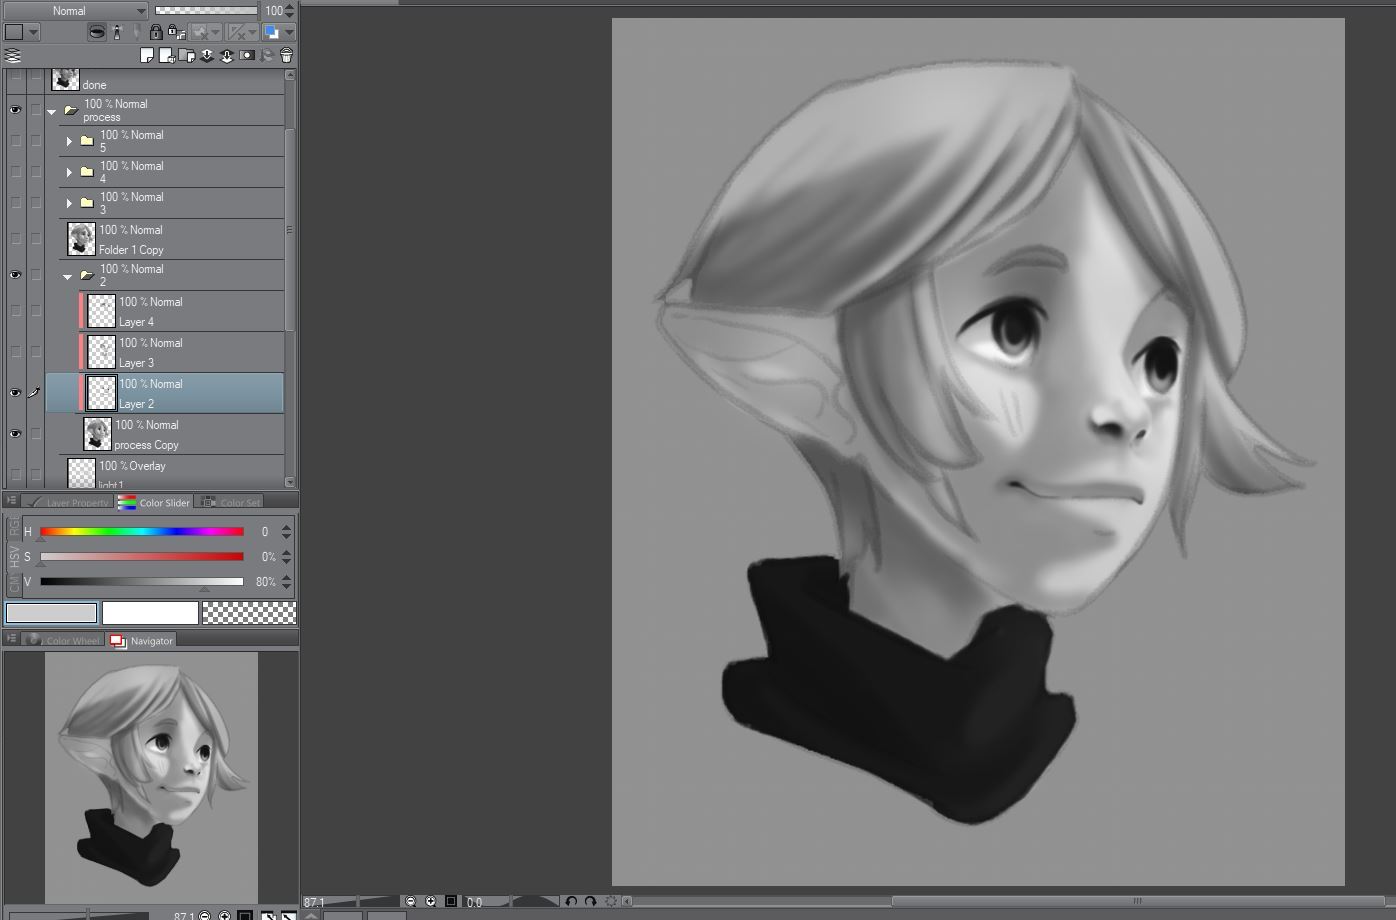
Task: Rotate canvas right in status bar
Action: pos(590,901)
